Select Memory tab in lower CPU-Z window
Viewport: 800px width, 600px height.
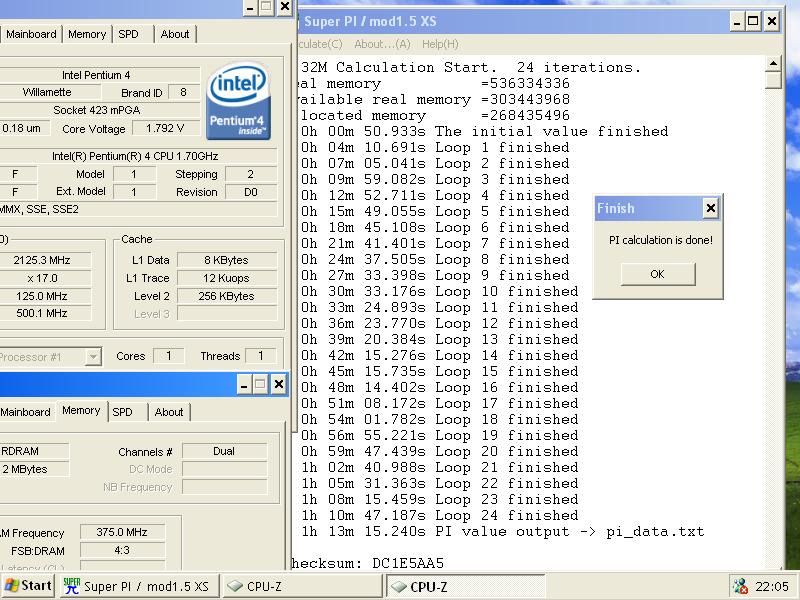pyautogui.click(x=81, y=411)
